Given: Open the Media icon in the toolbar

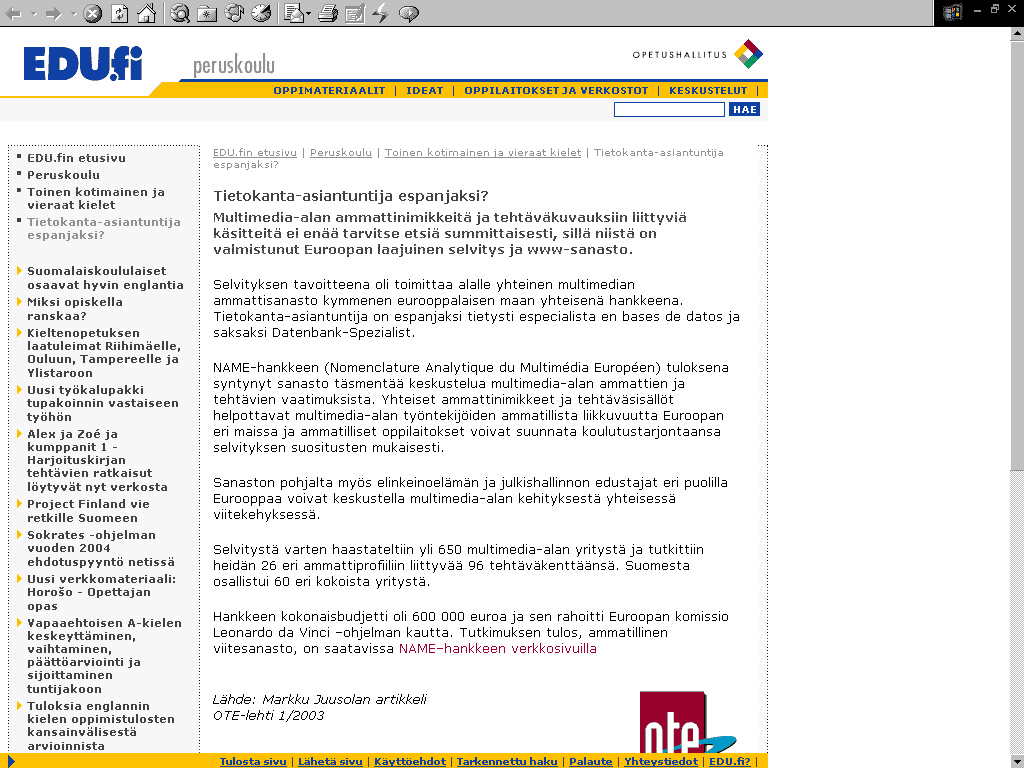Looking at the screenshot, I should (234, 13).
